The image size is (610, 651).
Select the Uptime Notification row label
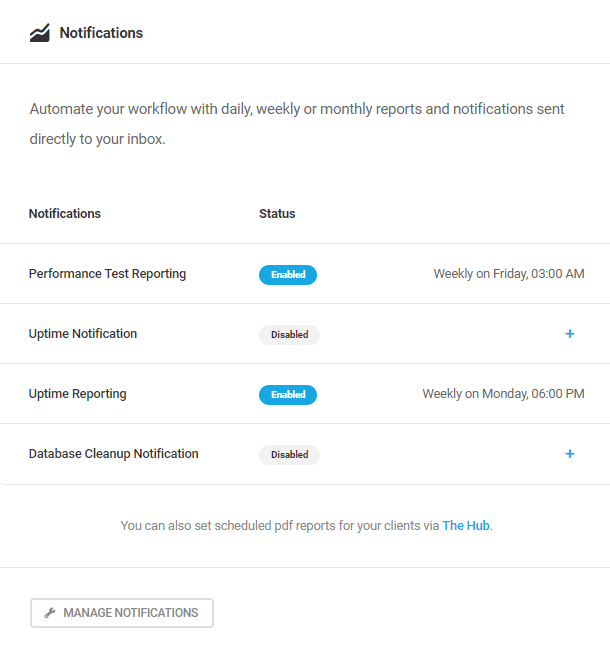click(x=83, y=334)
